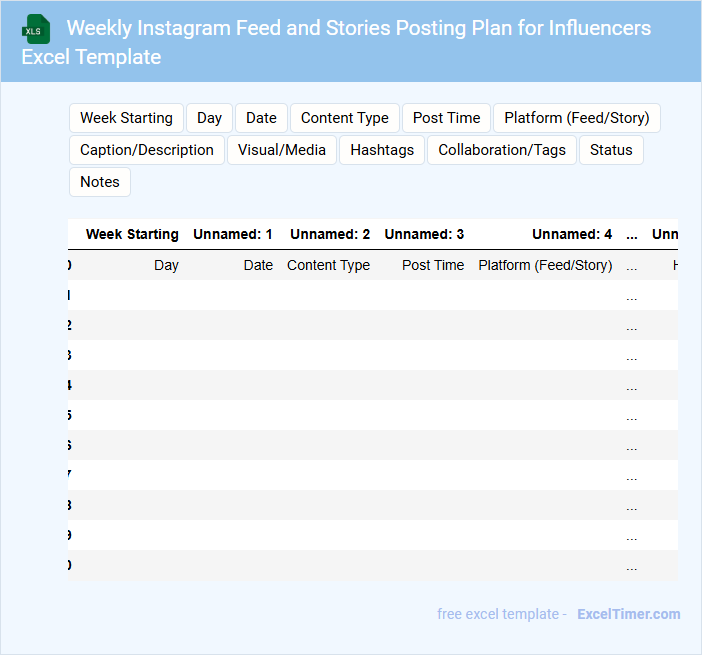Click the Date tag button
Image resolution: width=702 pixels, height=655 pixels.
(261, 118)
